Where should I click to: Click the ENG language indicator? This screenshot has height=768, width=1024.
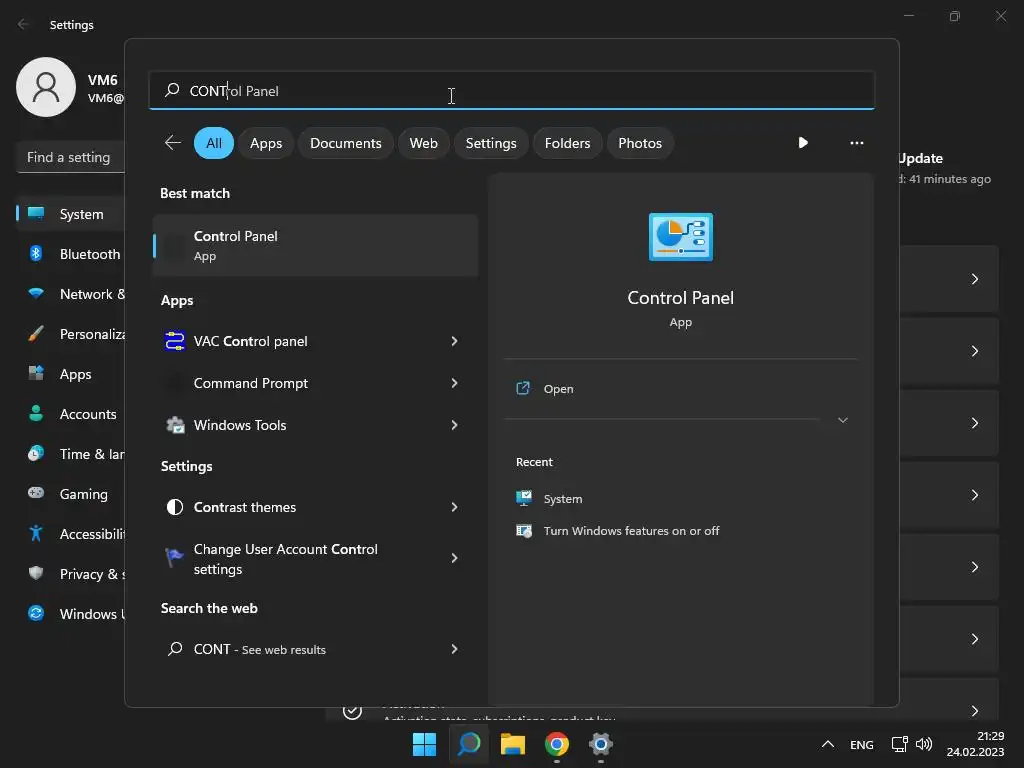(861, 744)
